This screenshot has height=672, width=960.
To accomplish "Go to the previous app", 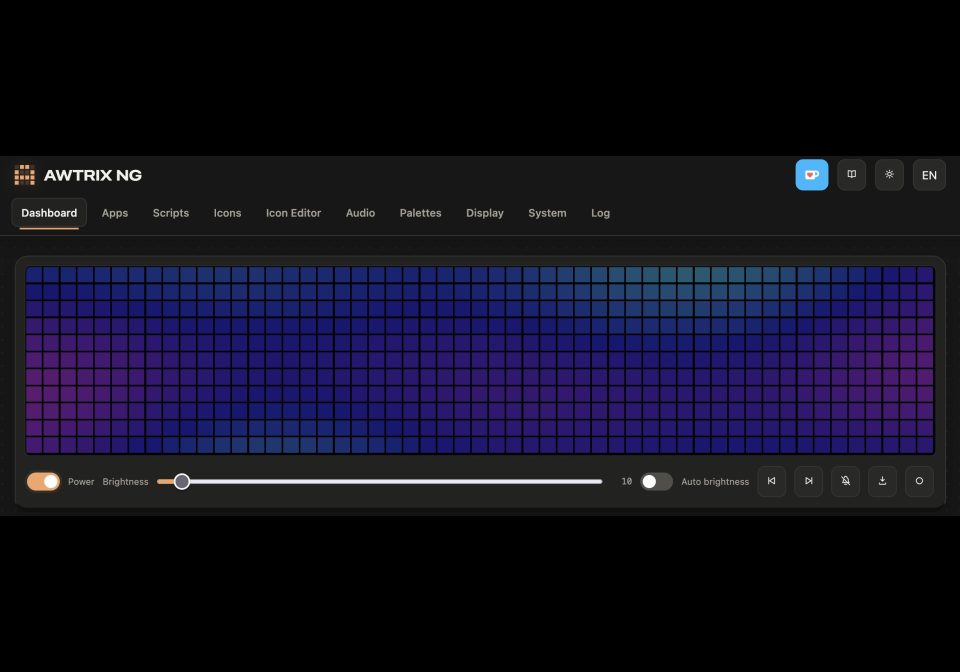I will click(x=771, y=481).
